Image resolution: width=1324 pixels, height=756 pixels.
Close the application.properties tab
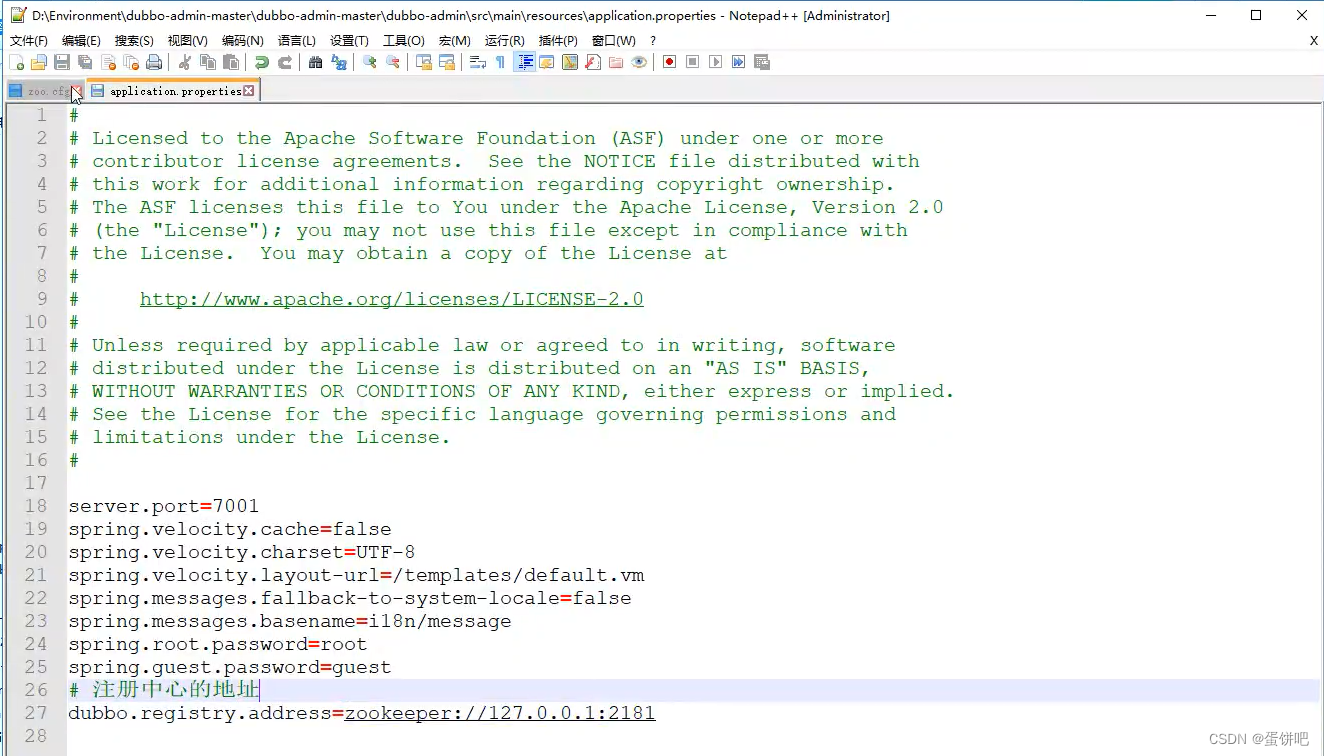[249, 91]
